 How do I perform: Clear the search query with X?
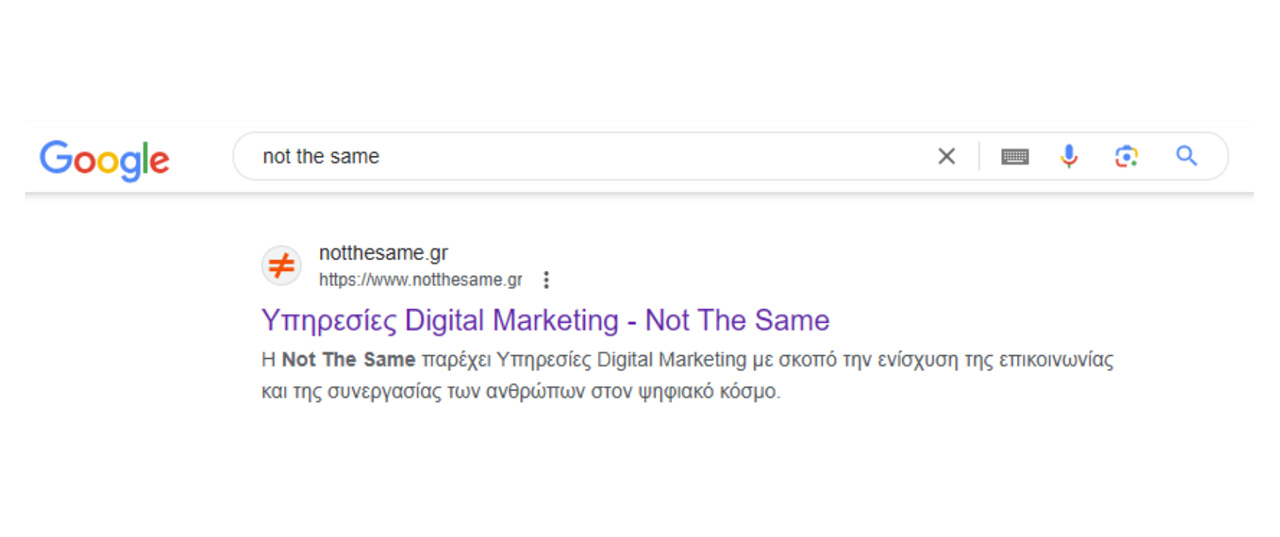click(946, 156)
